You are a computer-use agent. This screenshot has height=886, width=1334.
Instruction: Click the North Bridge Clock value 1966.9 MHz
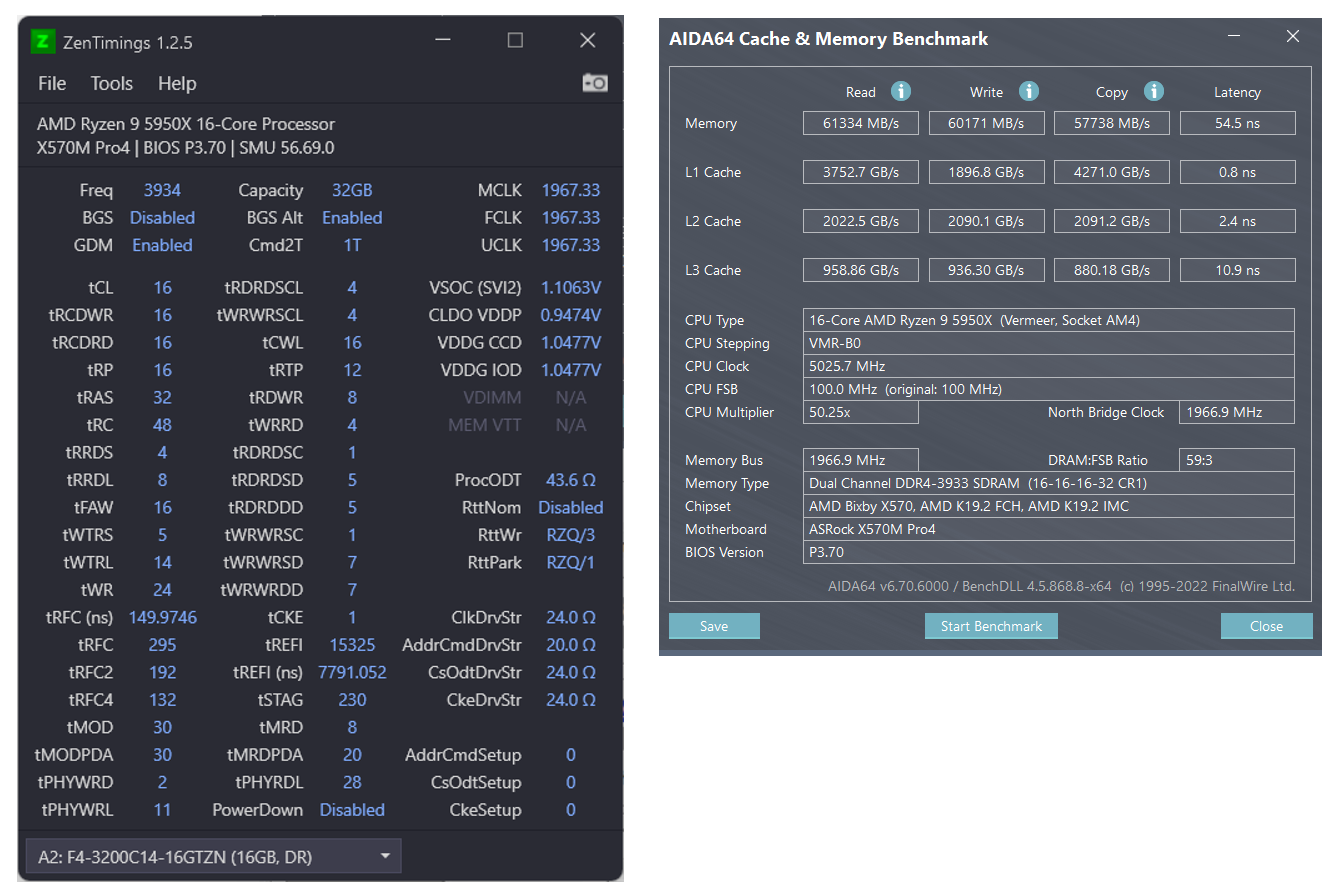click(x=1238, y=412)
